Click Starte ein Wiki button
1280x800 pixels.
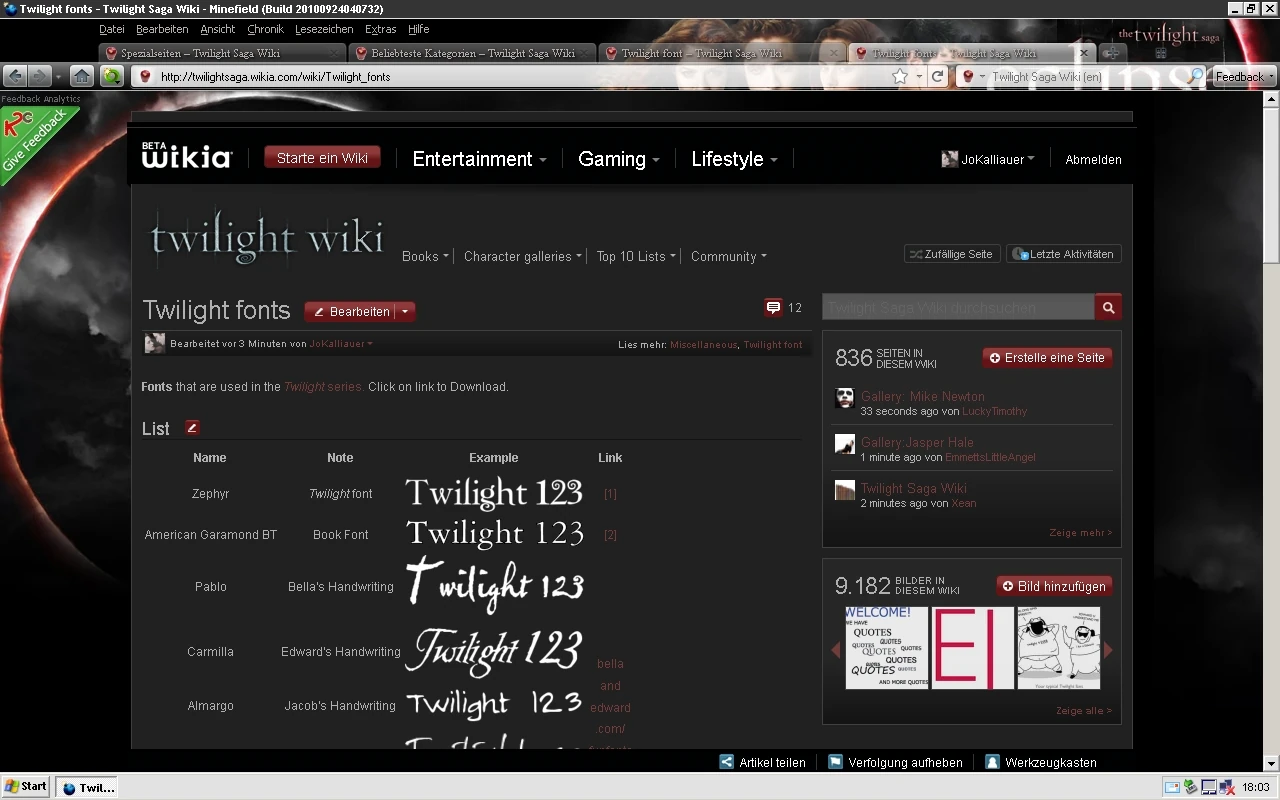tap(322, 158)
